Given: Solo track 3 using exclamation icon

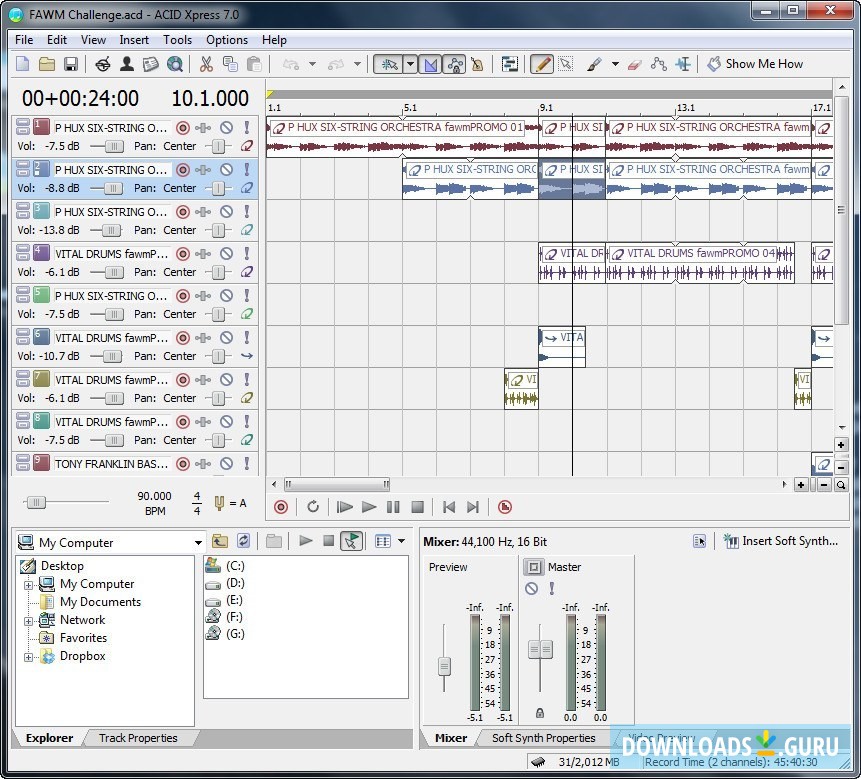Looking at the screenshot, I should point(247,212).
